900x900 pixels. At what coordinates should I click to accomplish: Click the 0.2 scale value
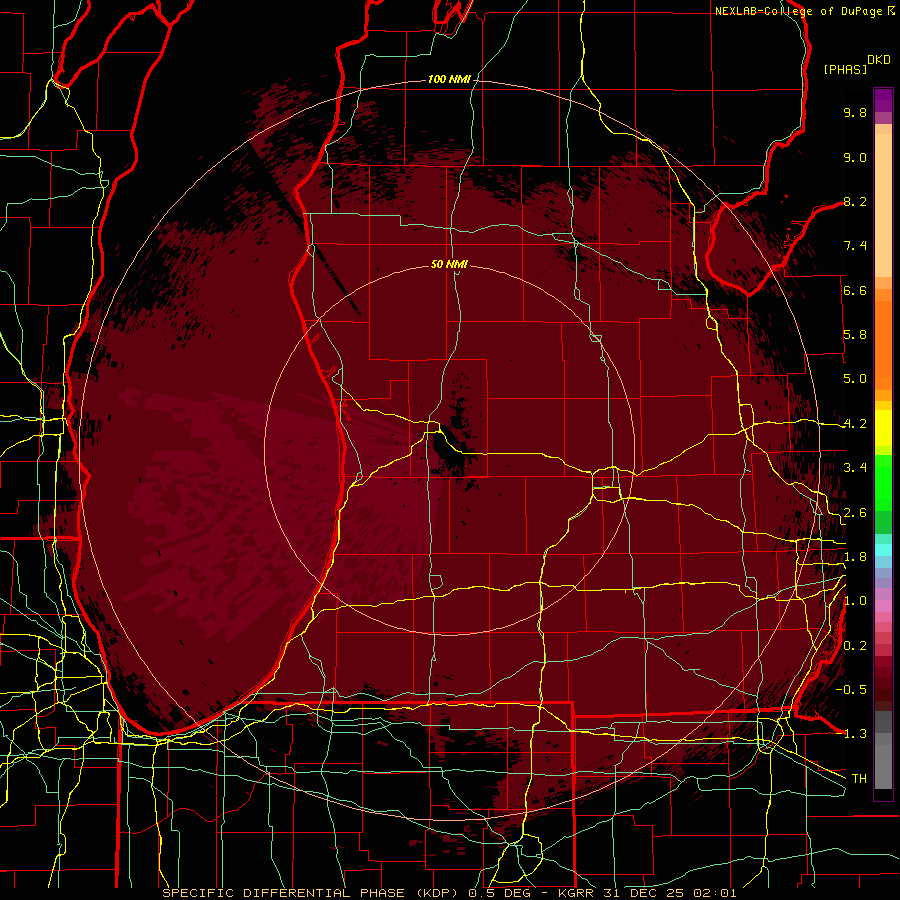click(855, 646)
